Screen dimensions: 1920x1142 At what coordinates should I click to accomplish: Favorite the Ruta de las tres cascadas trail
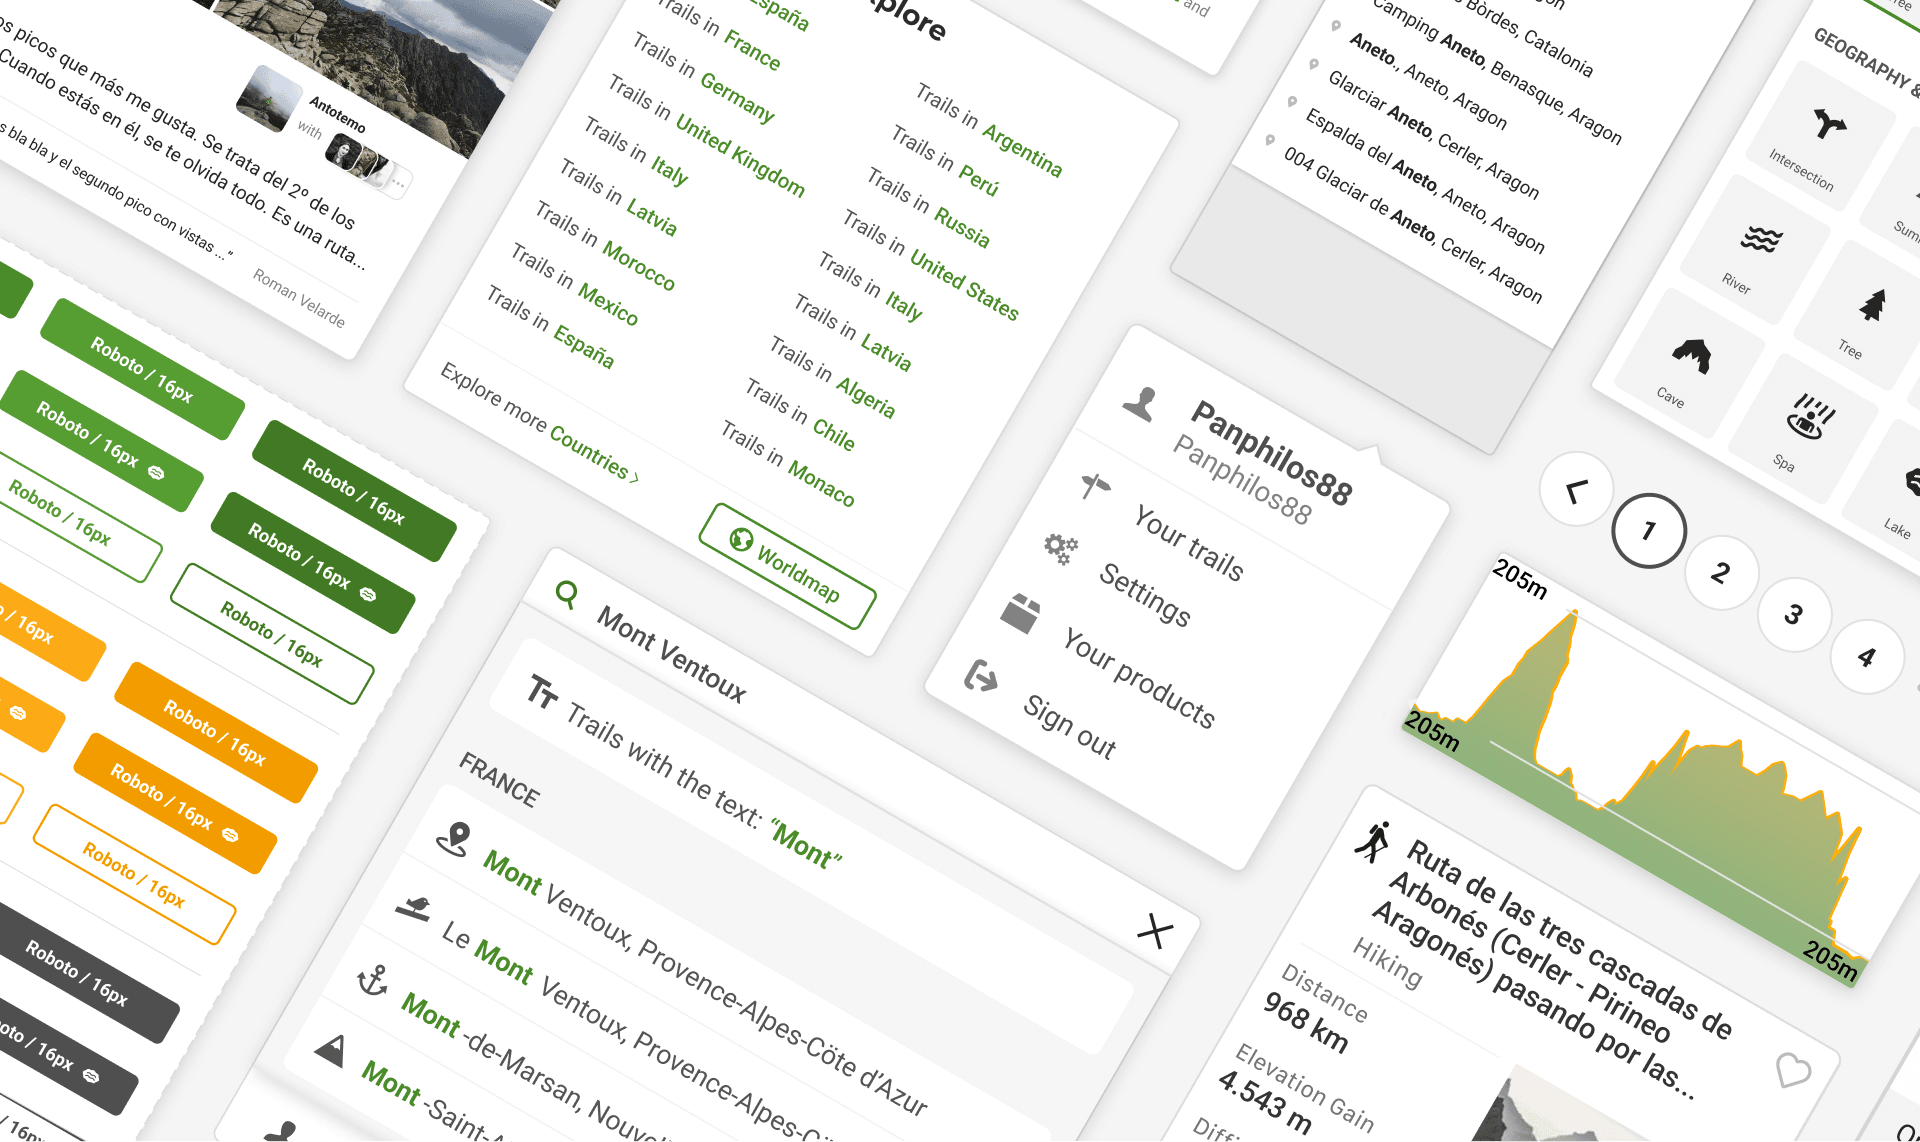point(1793,1070)
